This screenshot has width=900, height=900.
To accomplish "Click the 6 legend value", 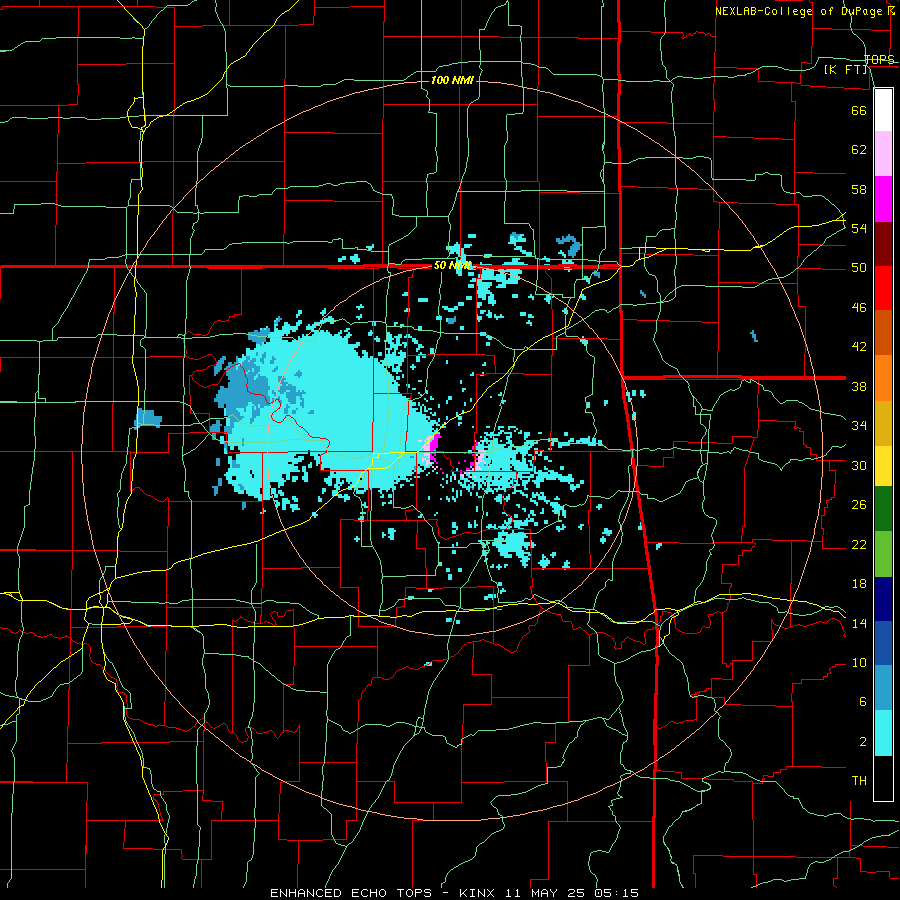I will (863, 702).
